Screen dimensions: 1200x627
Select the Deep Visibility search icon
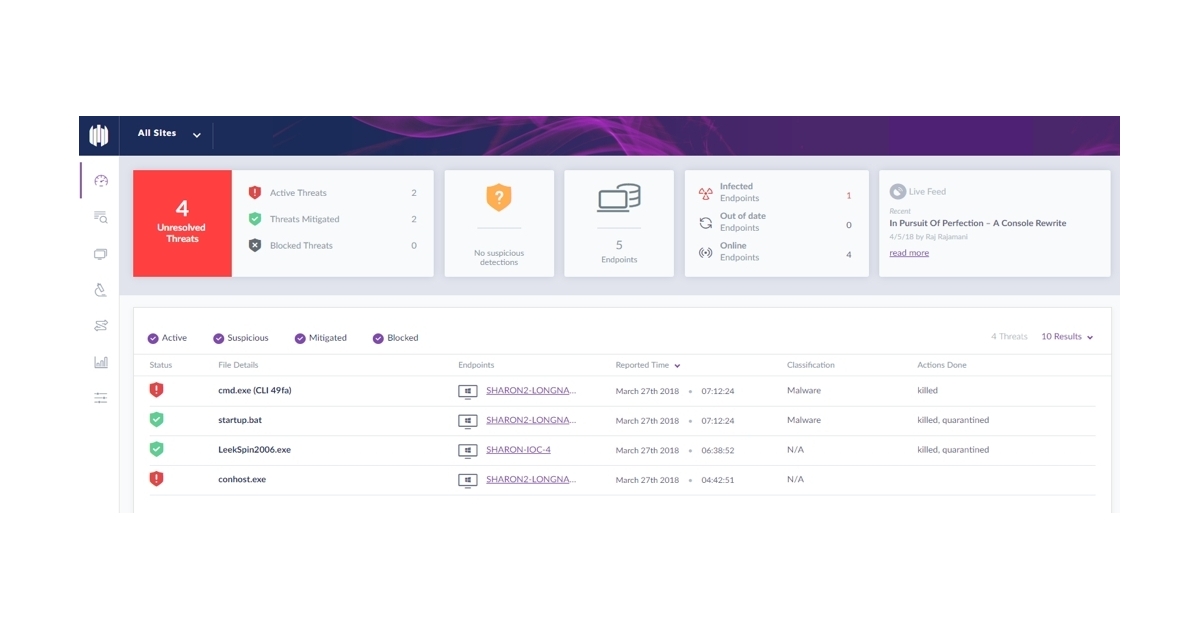99,217
